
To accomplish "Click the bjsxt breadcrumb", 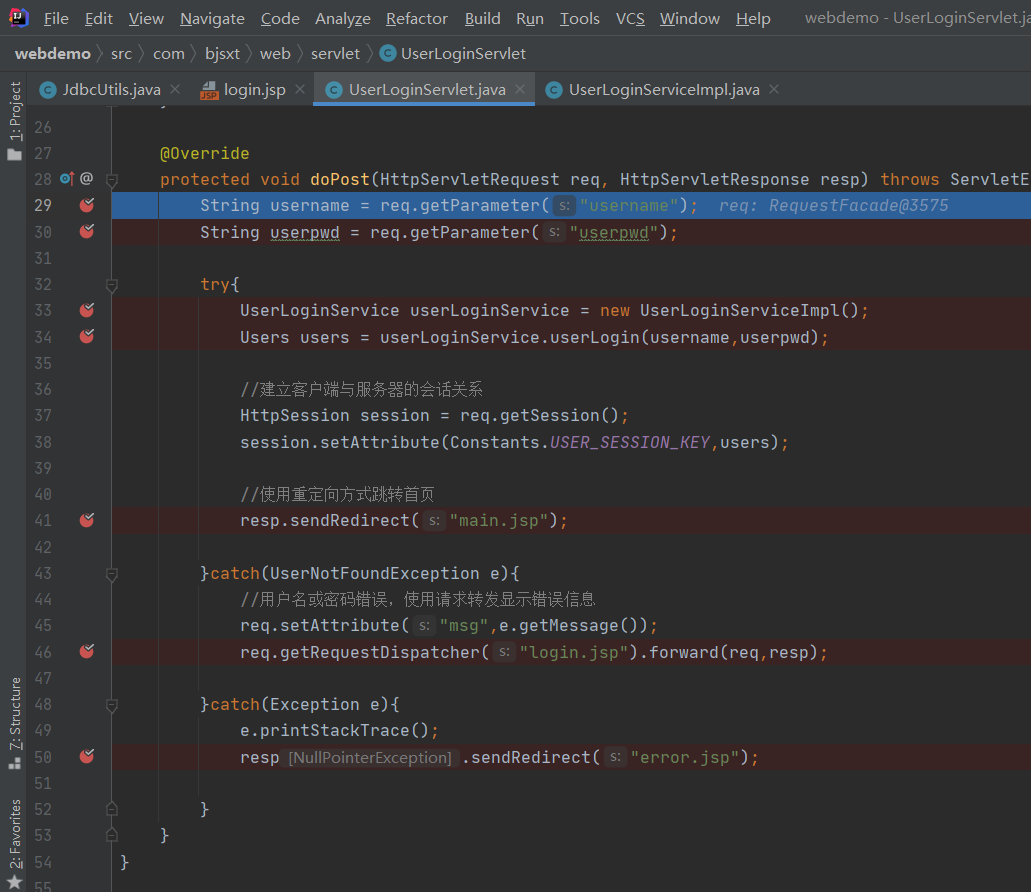I will [222, 54].
